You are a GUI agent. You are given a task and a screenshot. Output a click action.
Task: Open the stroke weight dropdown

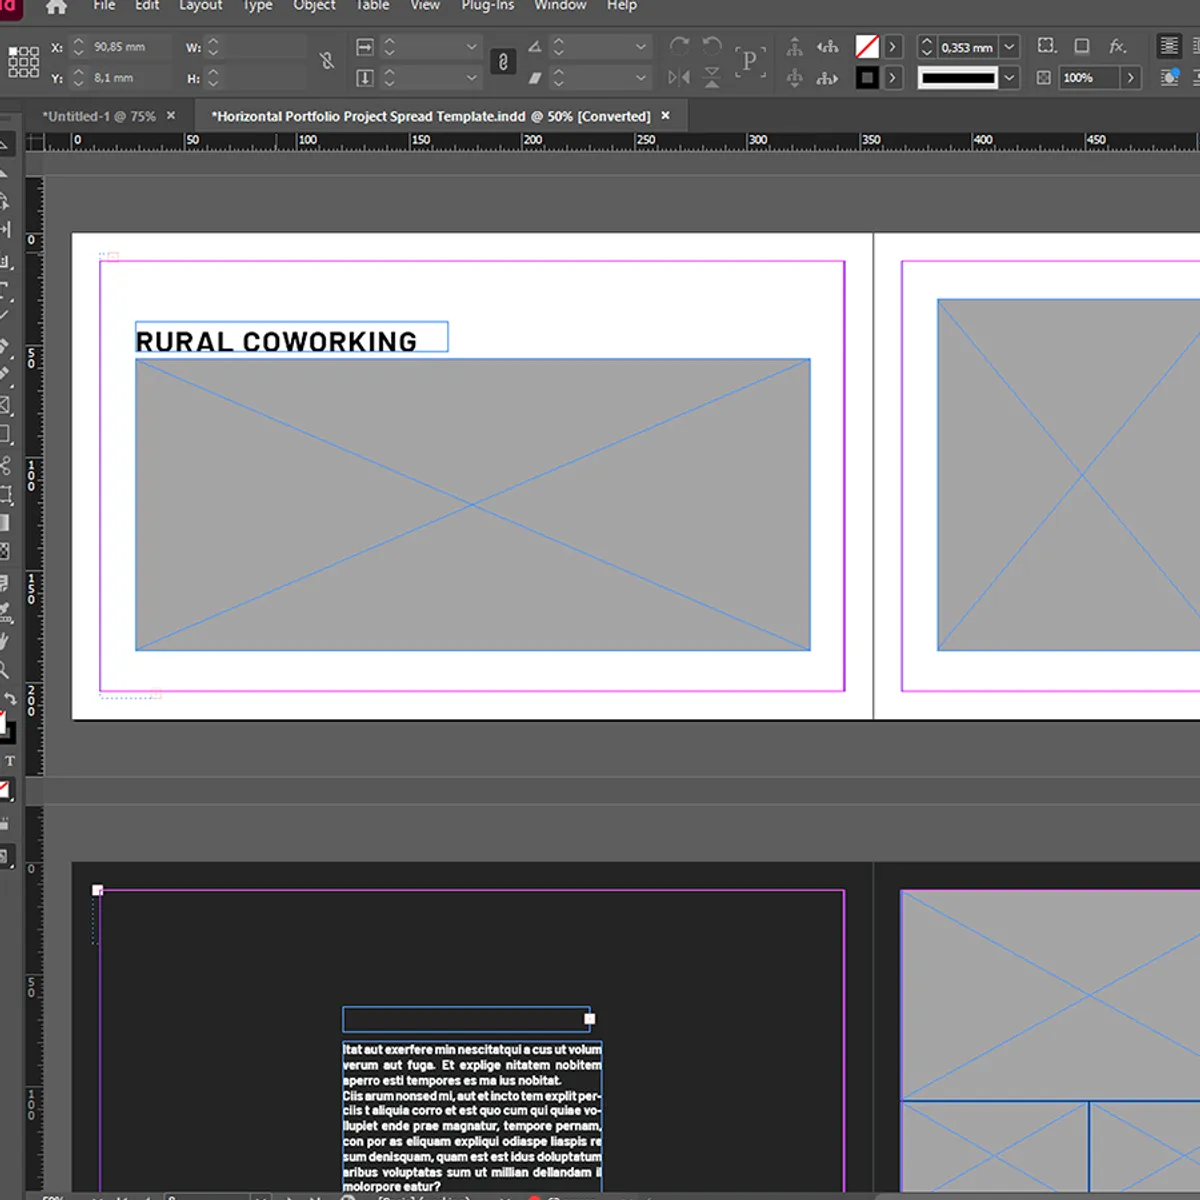[1007, 47]
